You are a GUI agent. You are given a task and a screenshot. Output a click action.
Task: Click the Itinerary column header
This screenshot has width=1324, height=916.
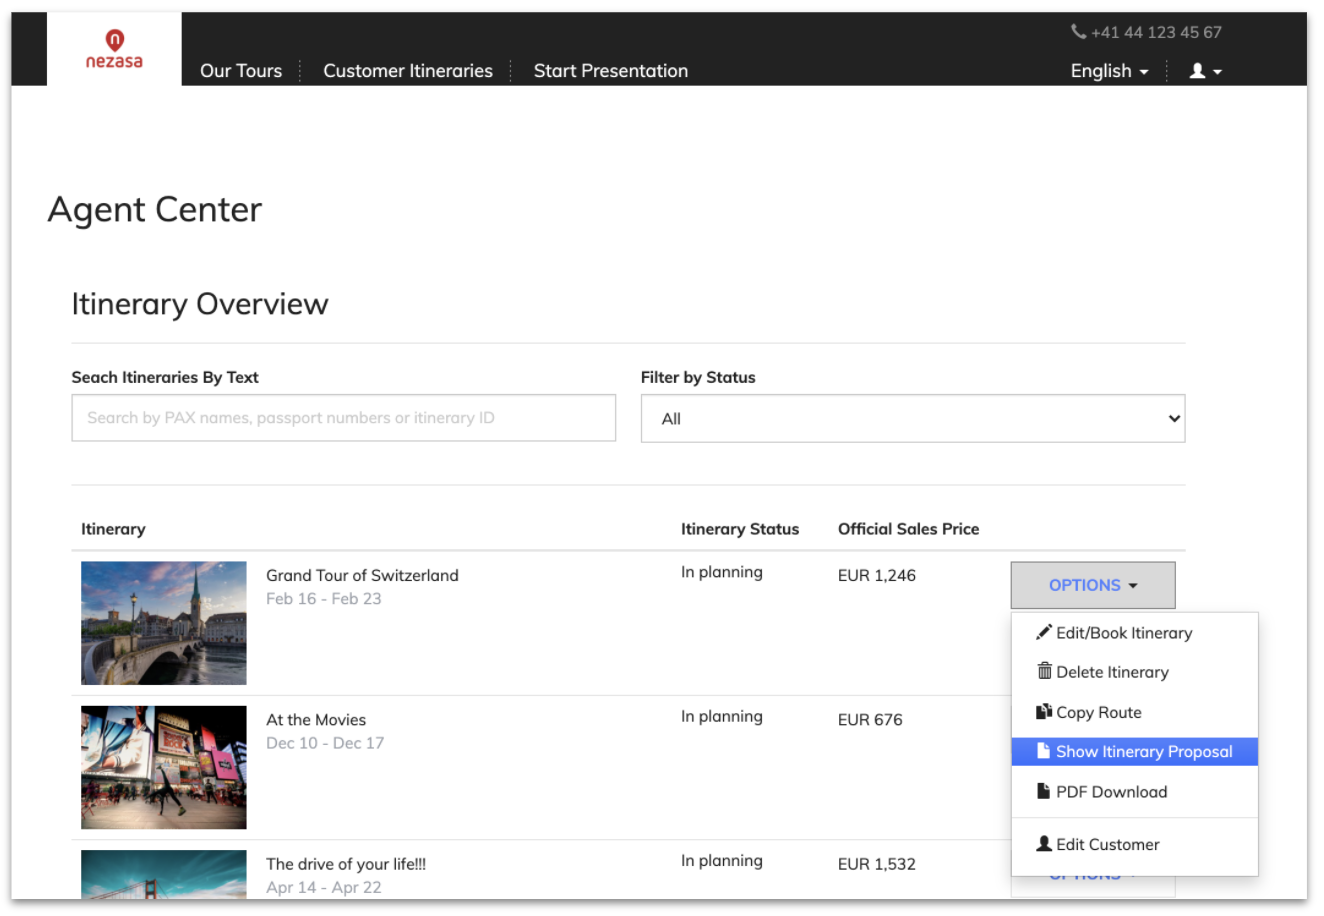point(113,529)
